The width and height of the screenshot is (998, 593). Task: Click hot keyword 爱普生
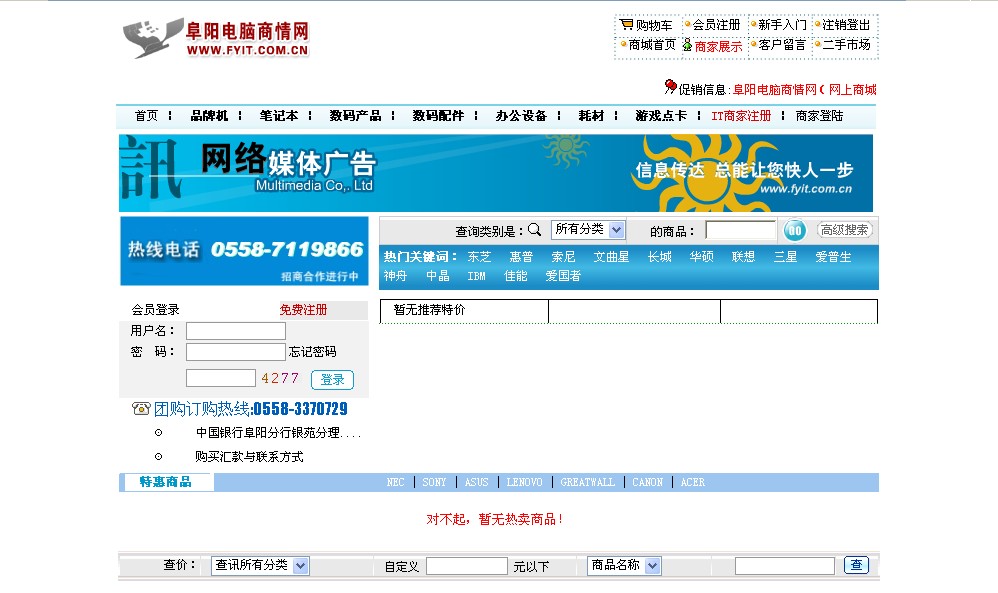[x=833, y=257]
